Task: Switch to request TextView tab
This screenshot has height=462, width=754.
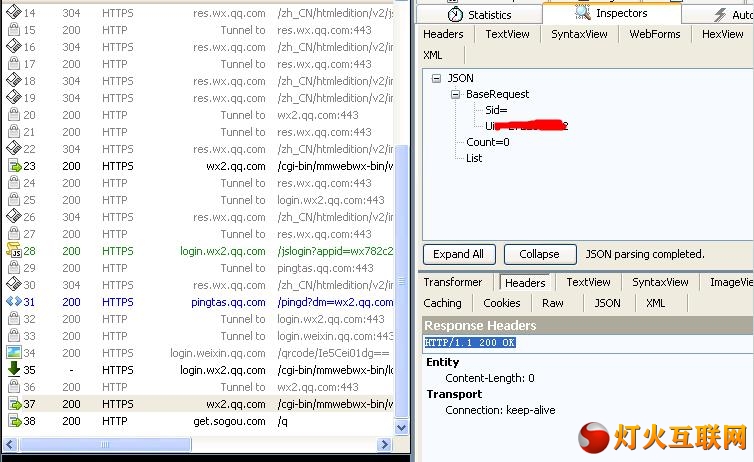Action: click(507, 34)
